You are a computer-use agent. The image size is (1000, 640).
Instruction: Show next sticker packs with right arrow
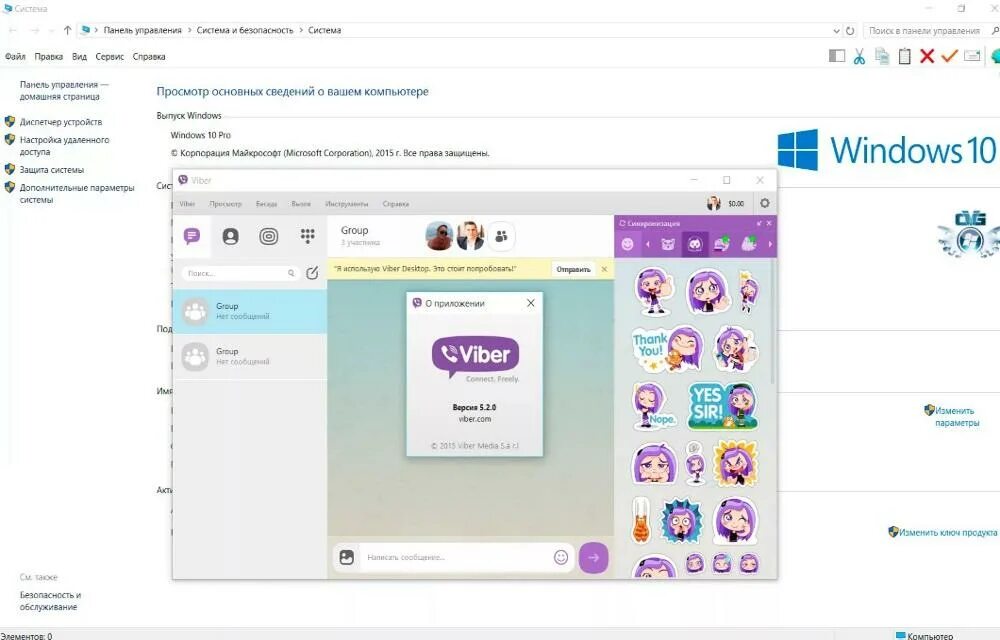[770, 244]
